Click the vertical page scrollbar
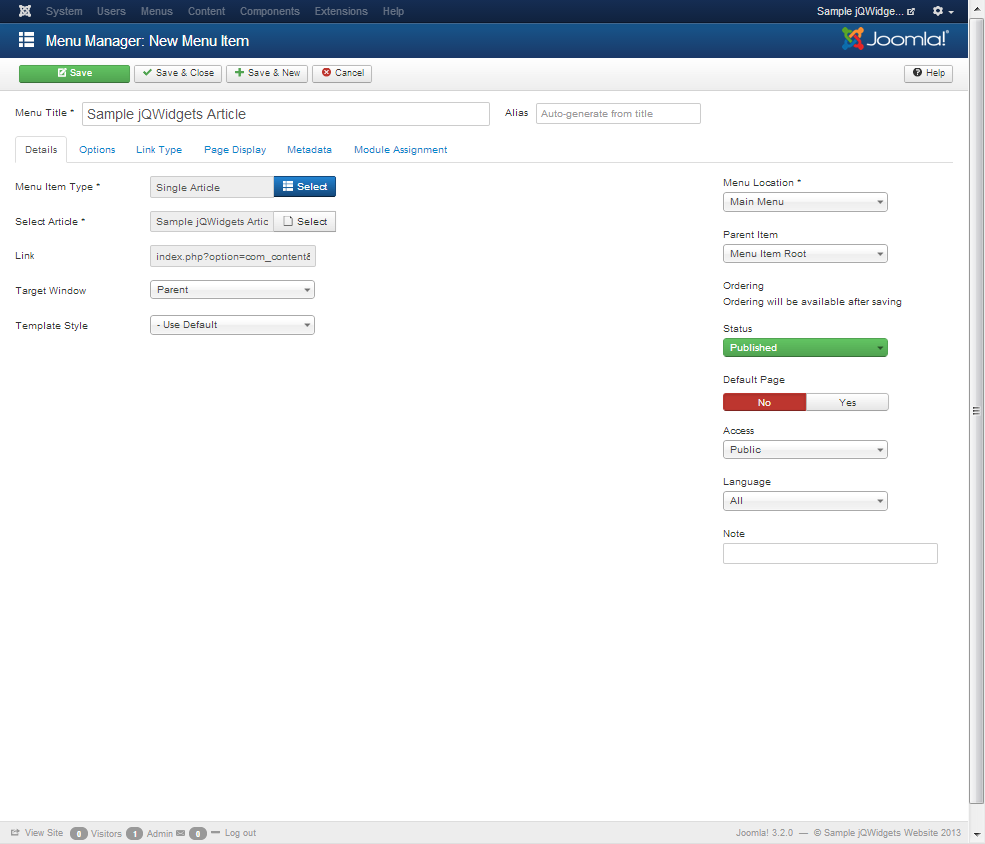The height and width of the screenshot is (844, 985). (976, 411)
